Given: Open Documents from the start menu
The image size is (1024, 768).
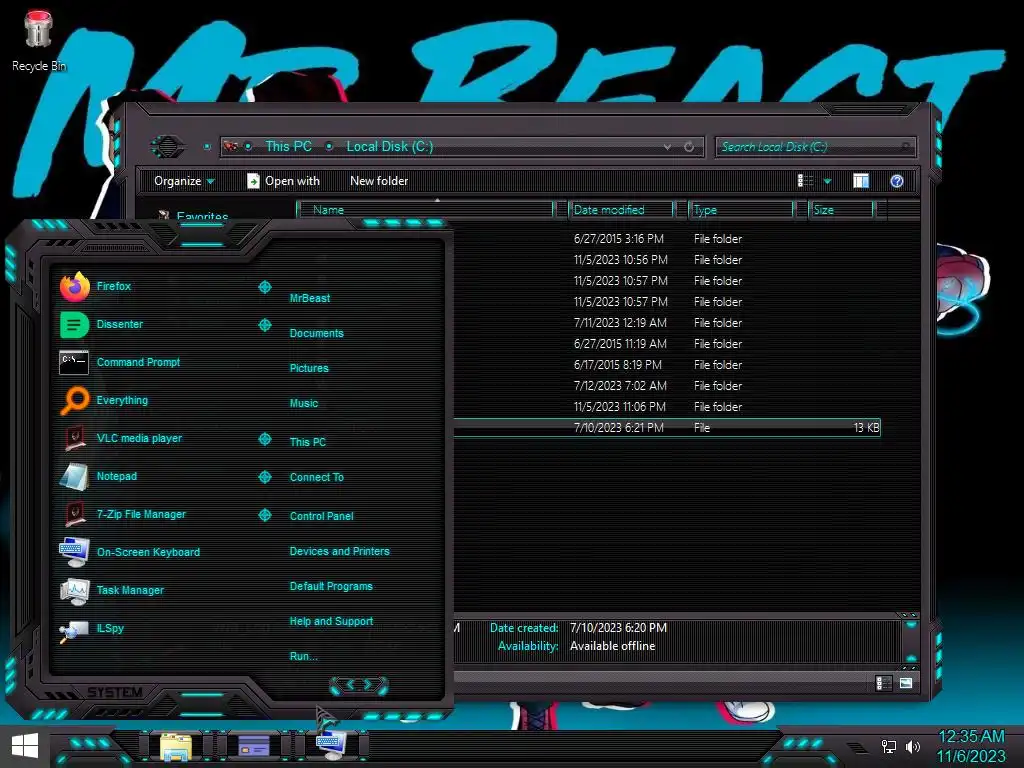Looking at the screenshot, I should click(x=317, y=333).
